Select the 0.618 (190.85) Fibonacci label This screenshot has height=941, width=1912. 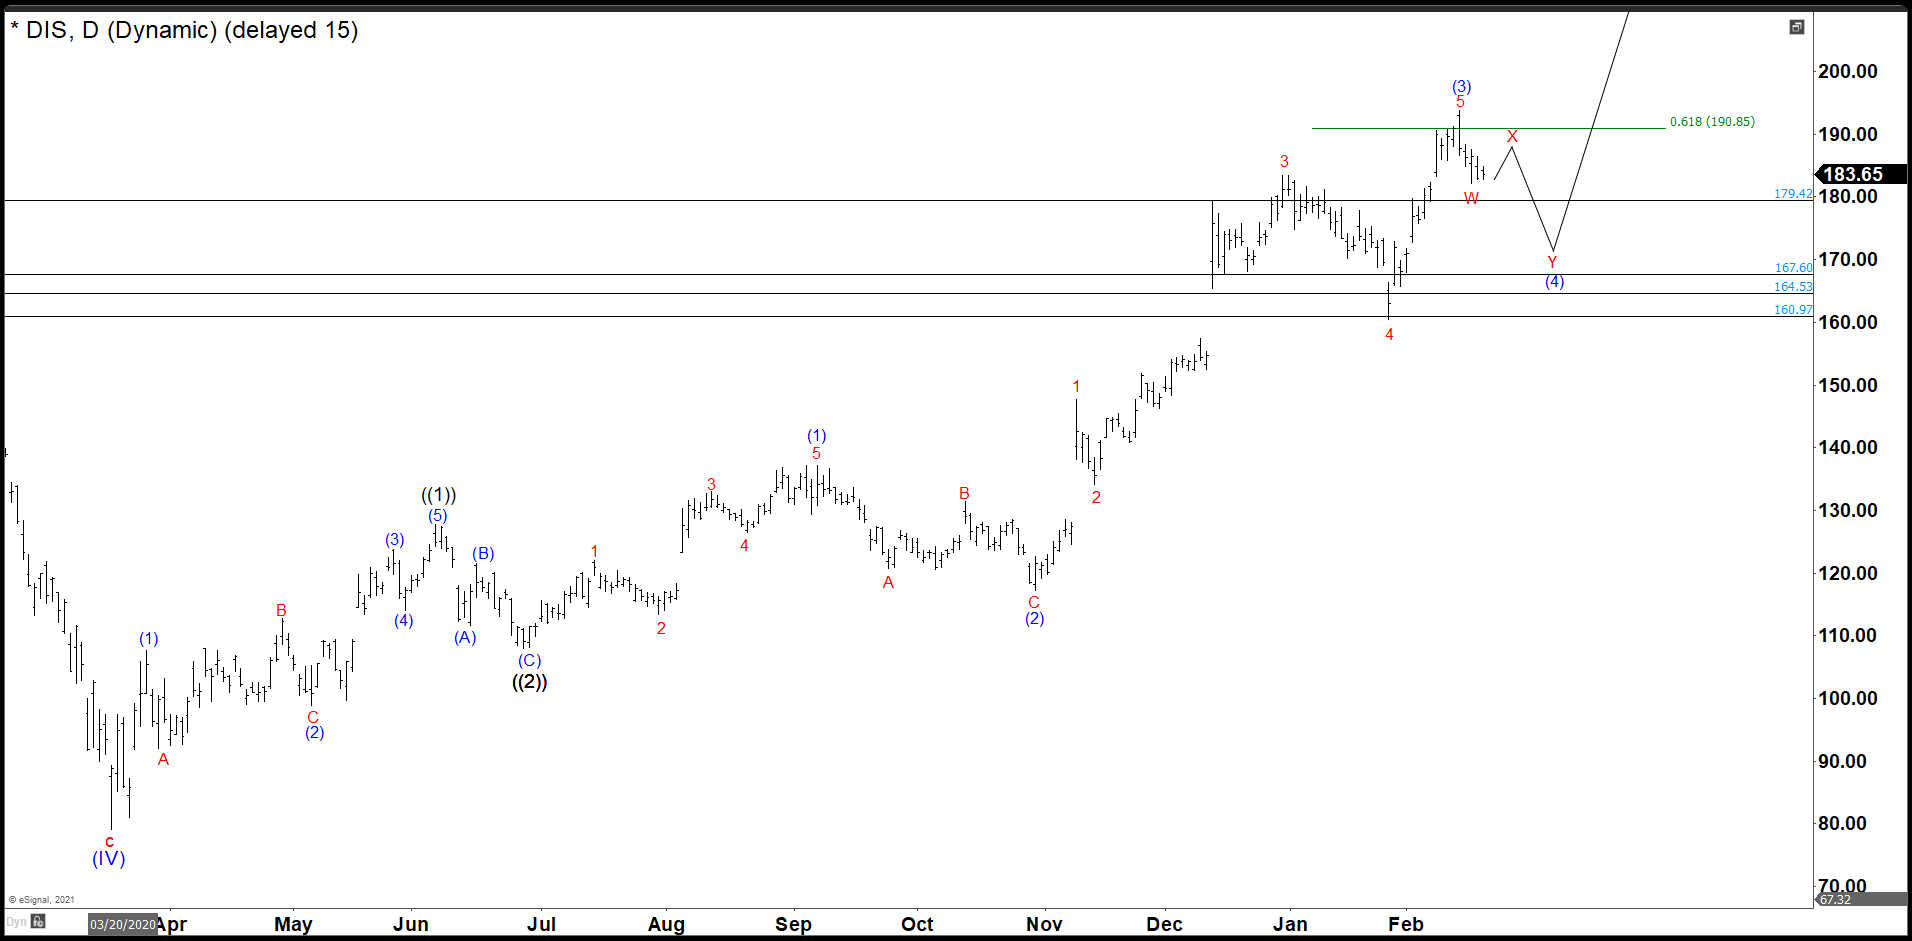click(x=1712, y=122)
